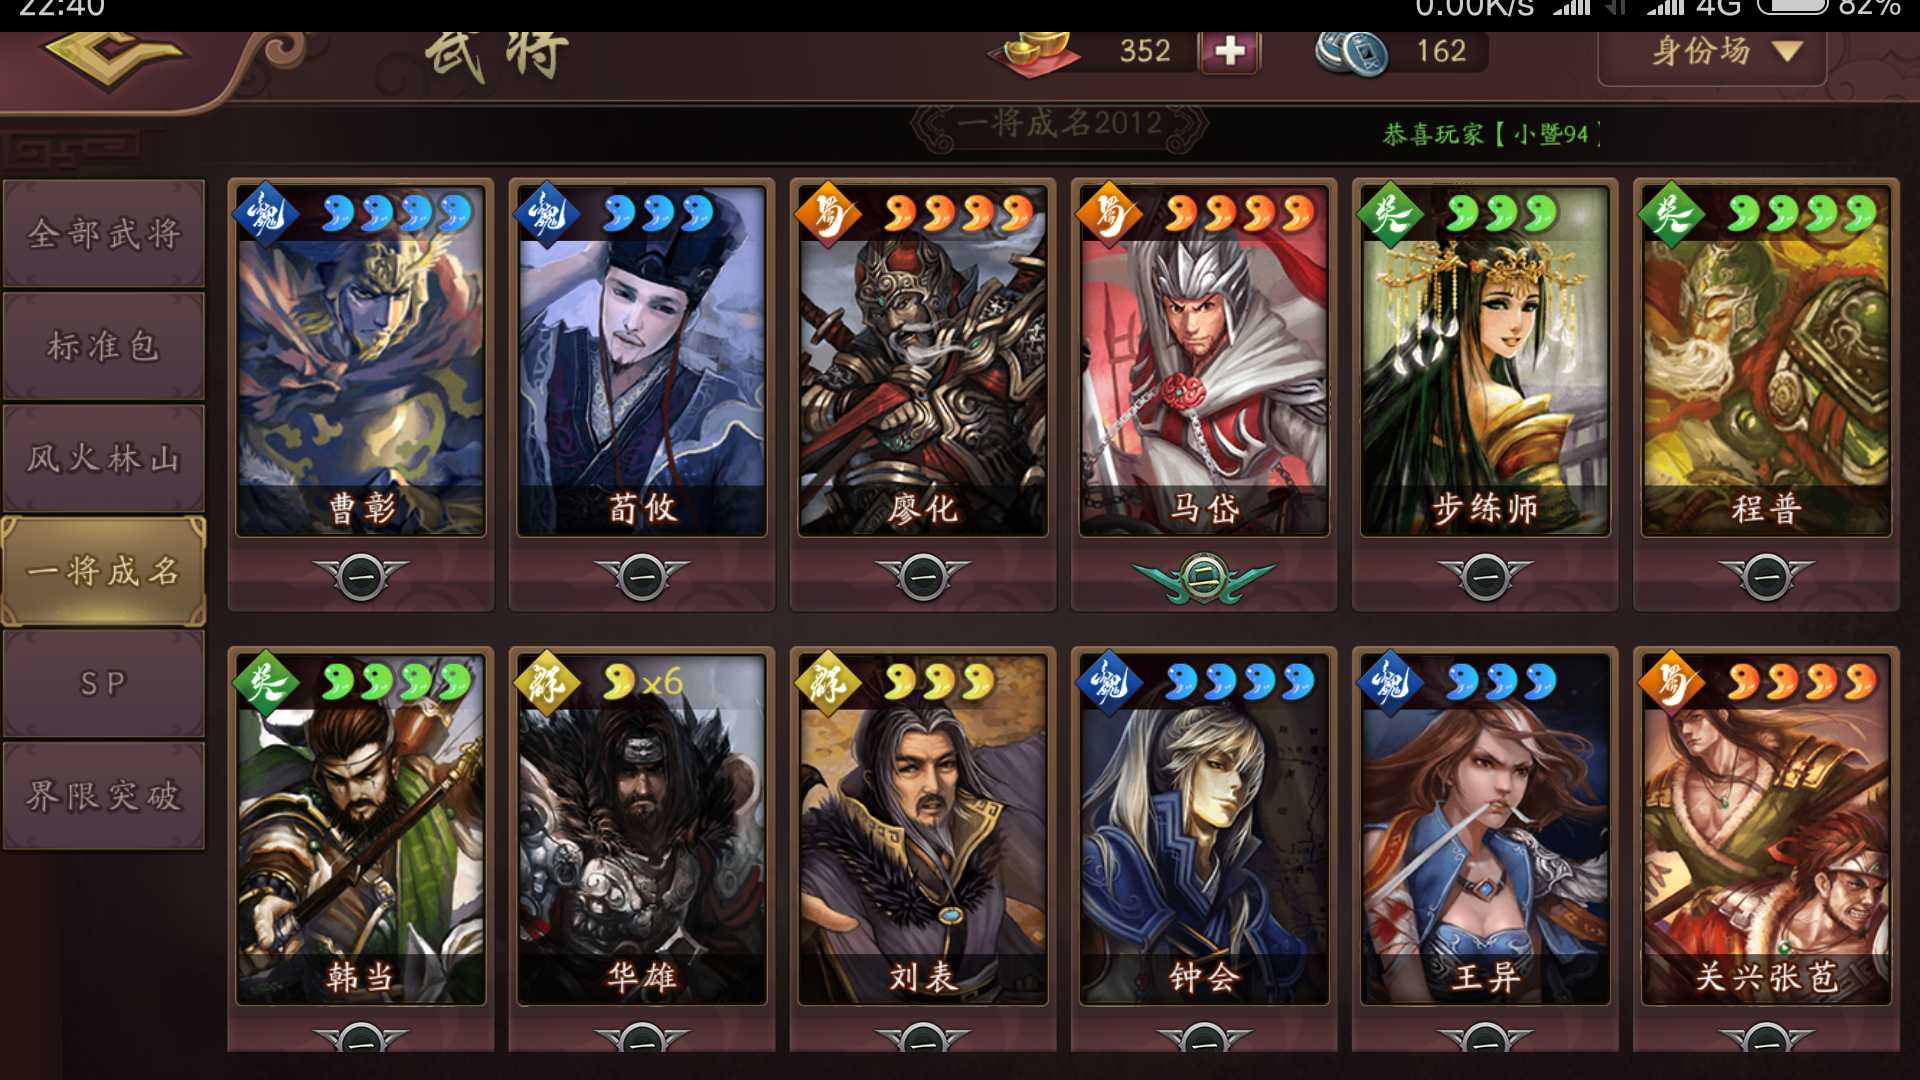The width and height of the screenshot is (1920, 1080).
Task: Tap the Qun faction badge on 华雄
Action: 546,681
